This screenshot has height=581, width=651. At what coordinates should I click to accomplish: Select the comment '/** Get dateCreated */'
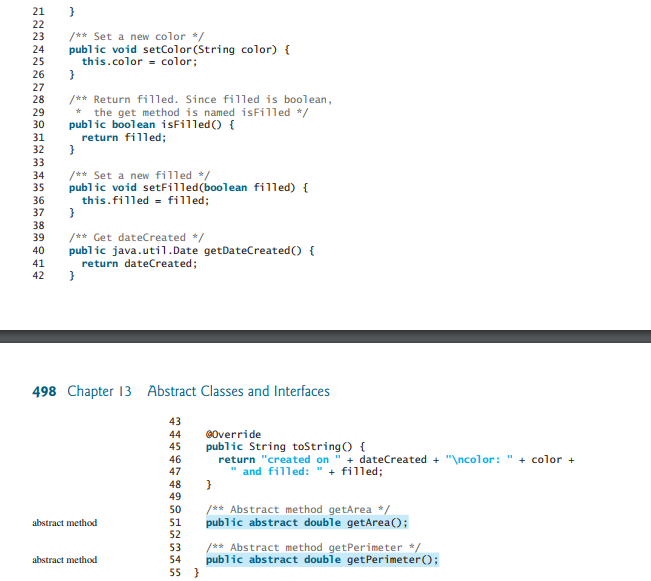137,238
